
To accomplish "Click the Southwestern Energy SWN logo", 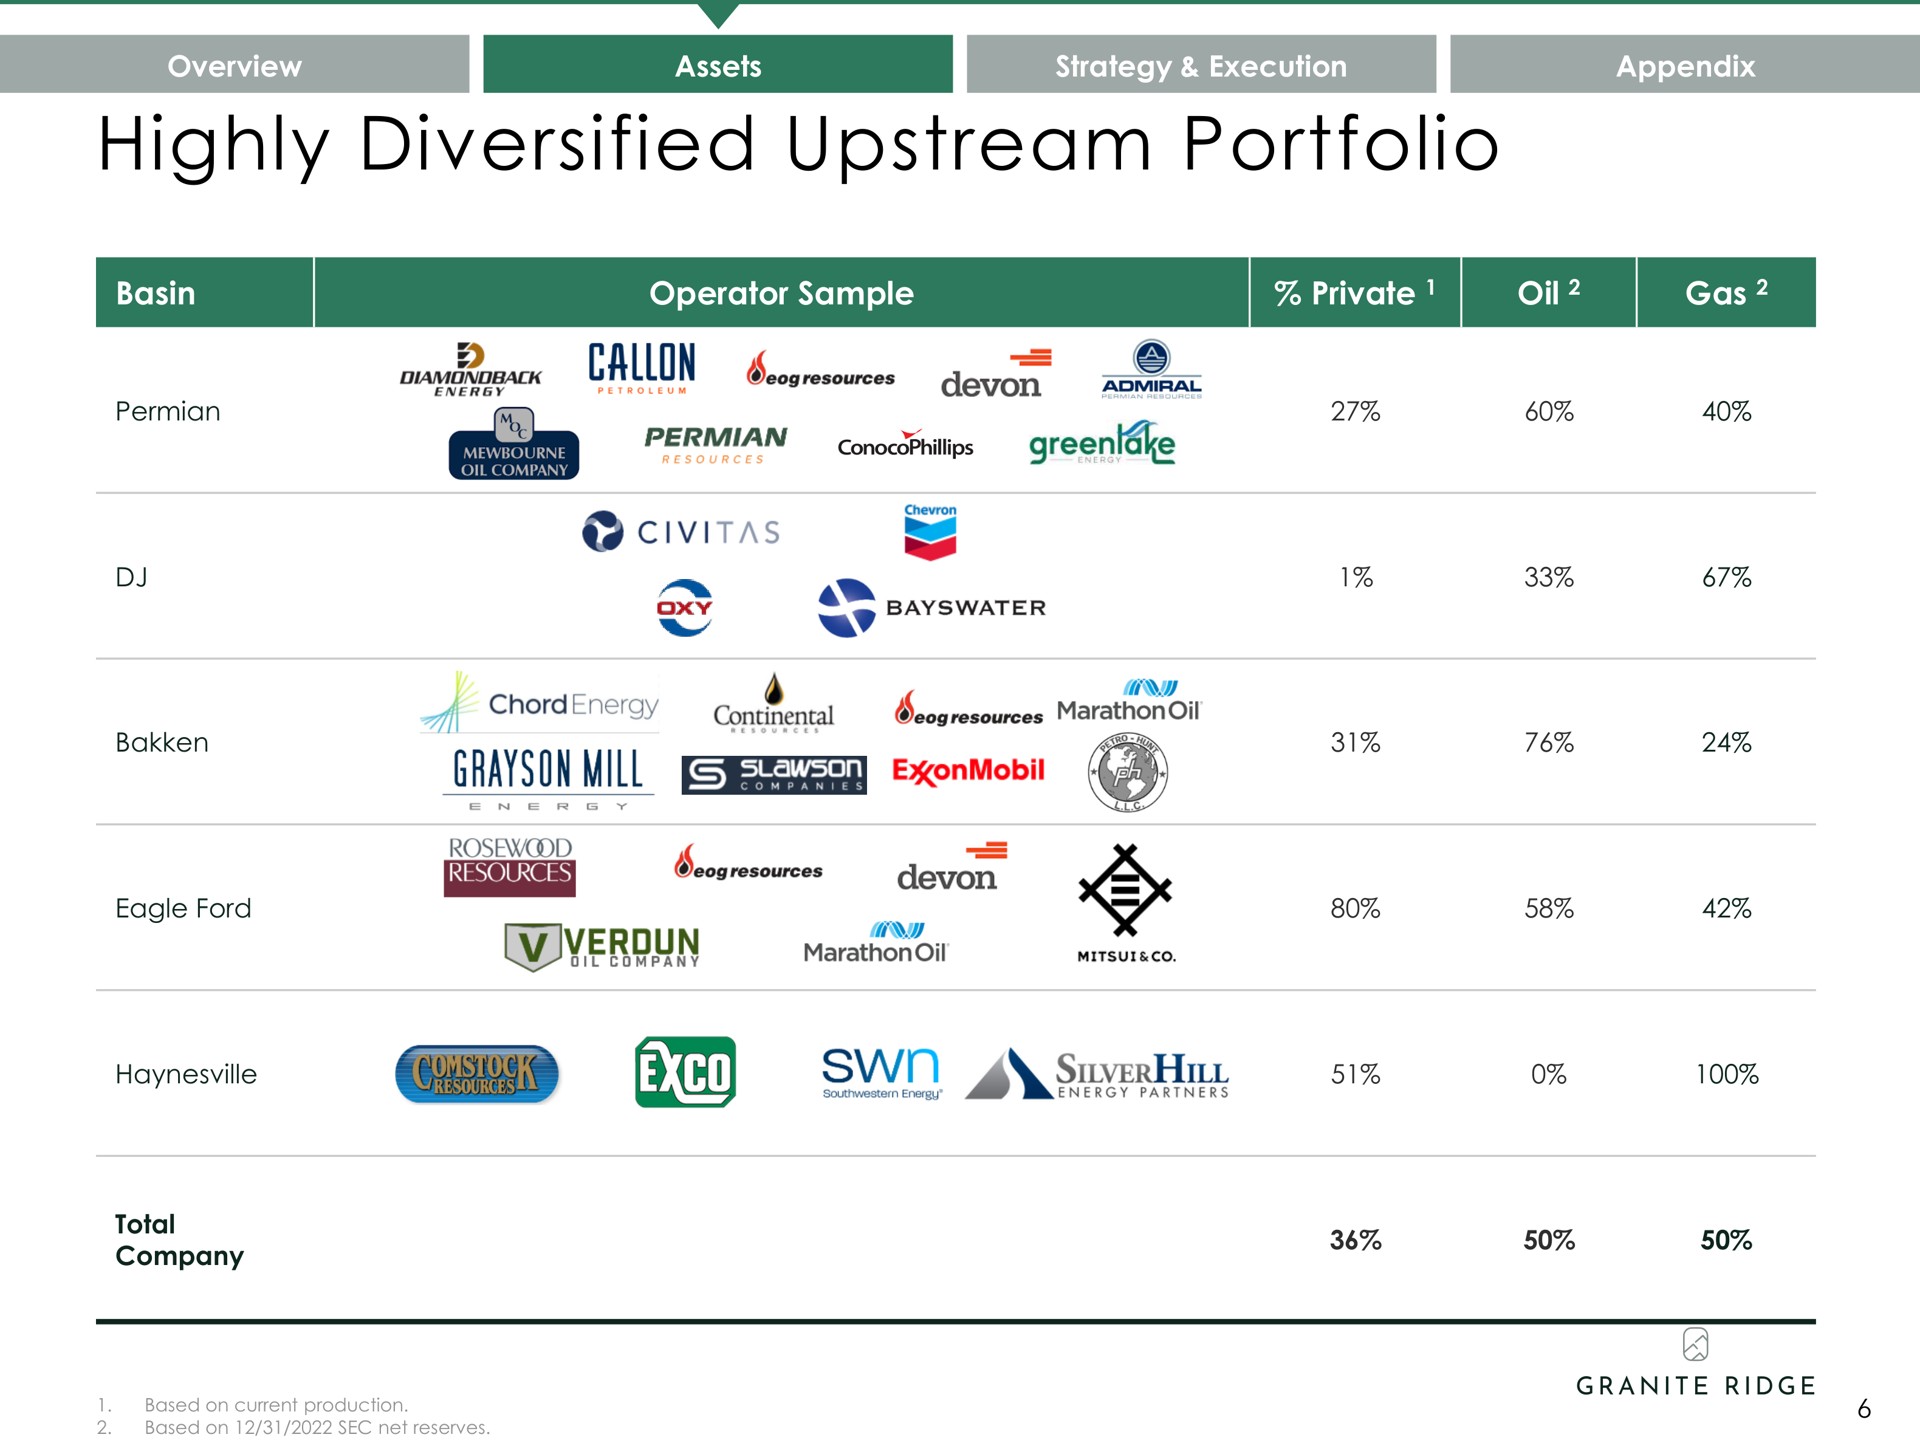I will (881, 1073).
